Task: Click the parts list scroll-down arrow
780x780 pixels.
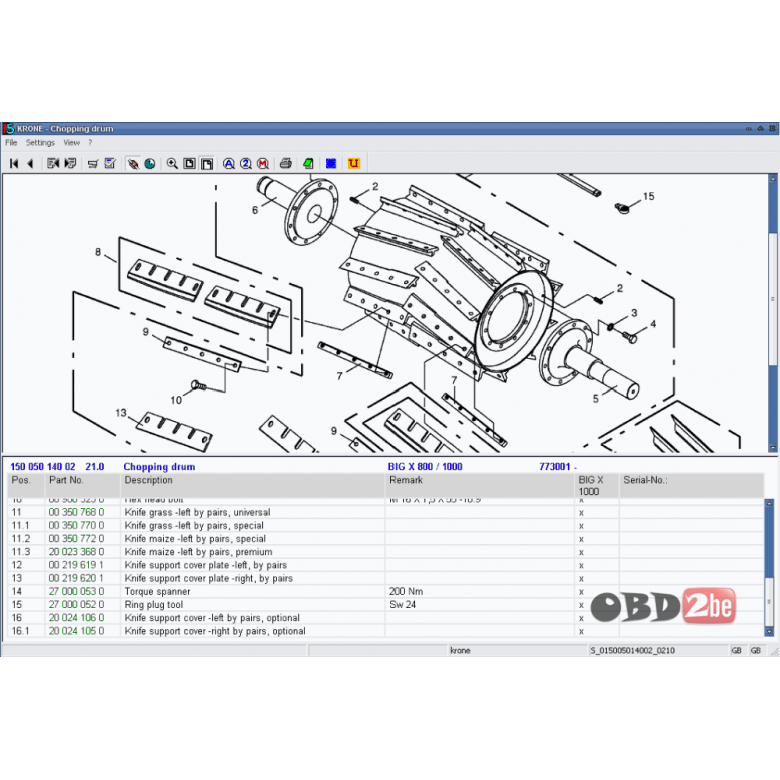Action: [769, 632]
